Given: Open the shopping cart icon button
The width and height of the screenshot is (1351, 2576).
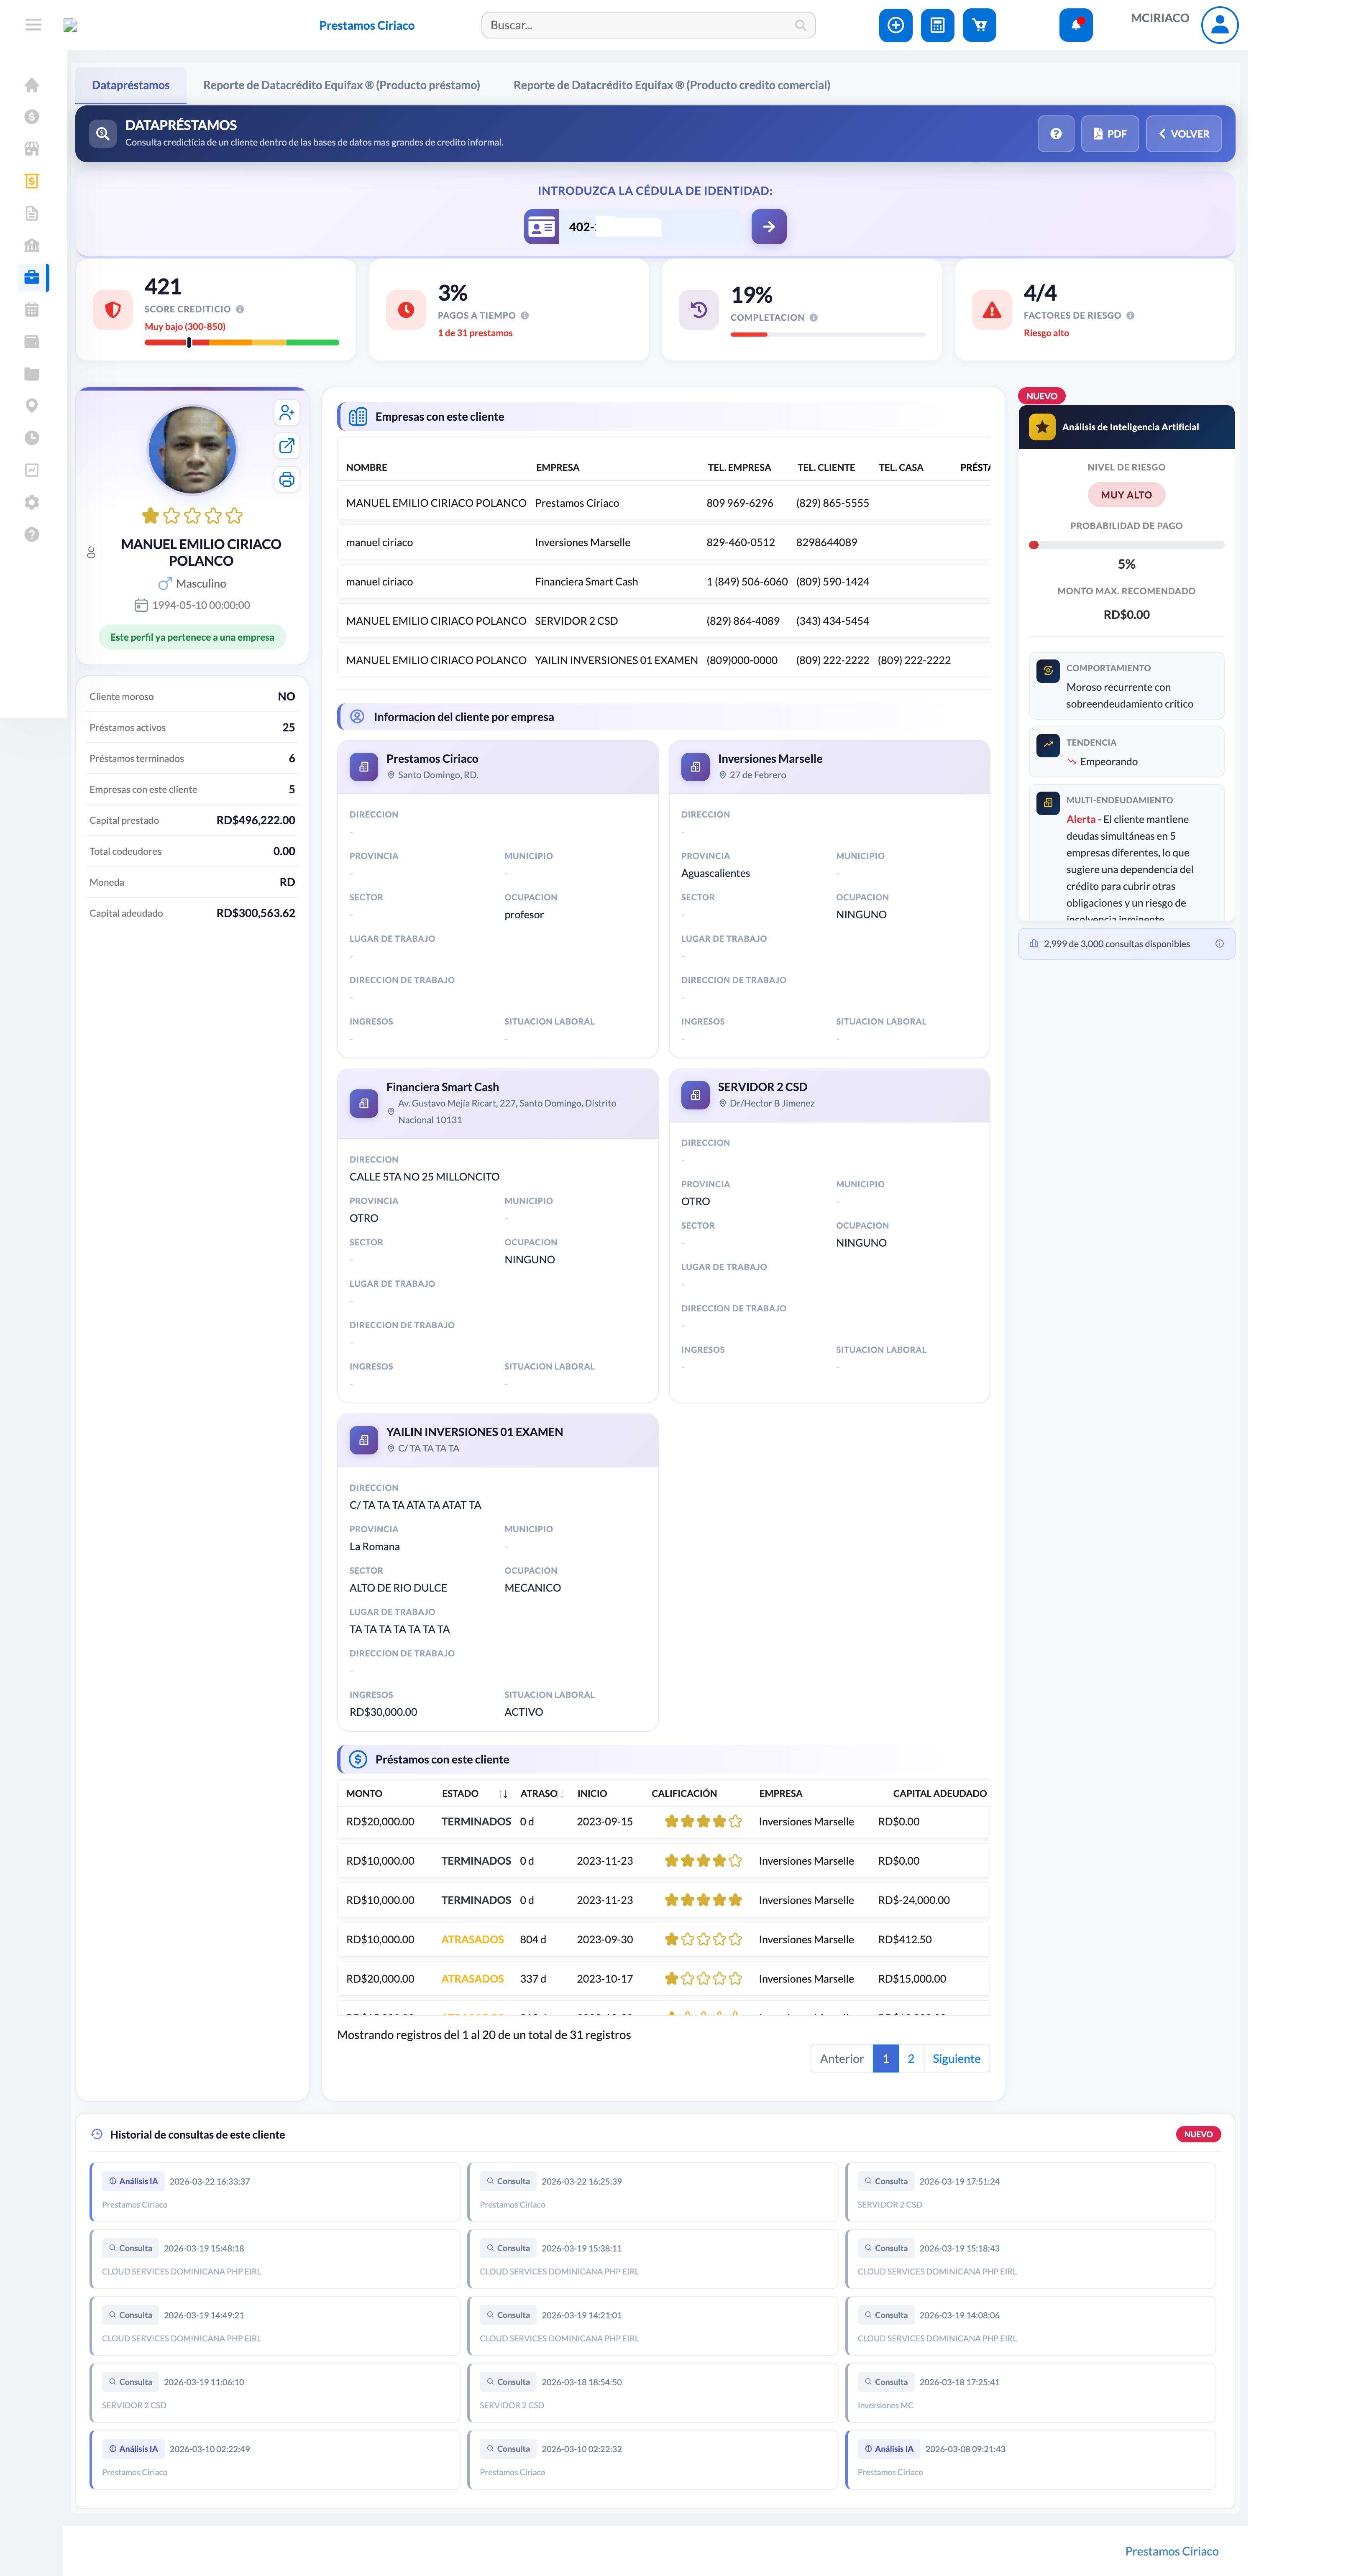Looking at the screenshot, I should click(979, 25).
